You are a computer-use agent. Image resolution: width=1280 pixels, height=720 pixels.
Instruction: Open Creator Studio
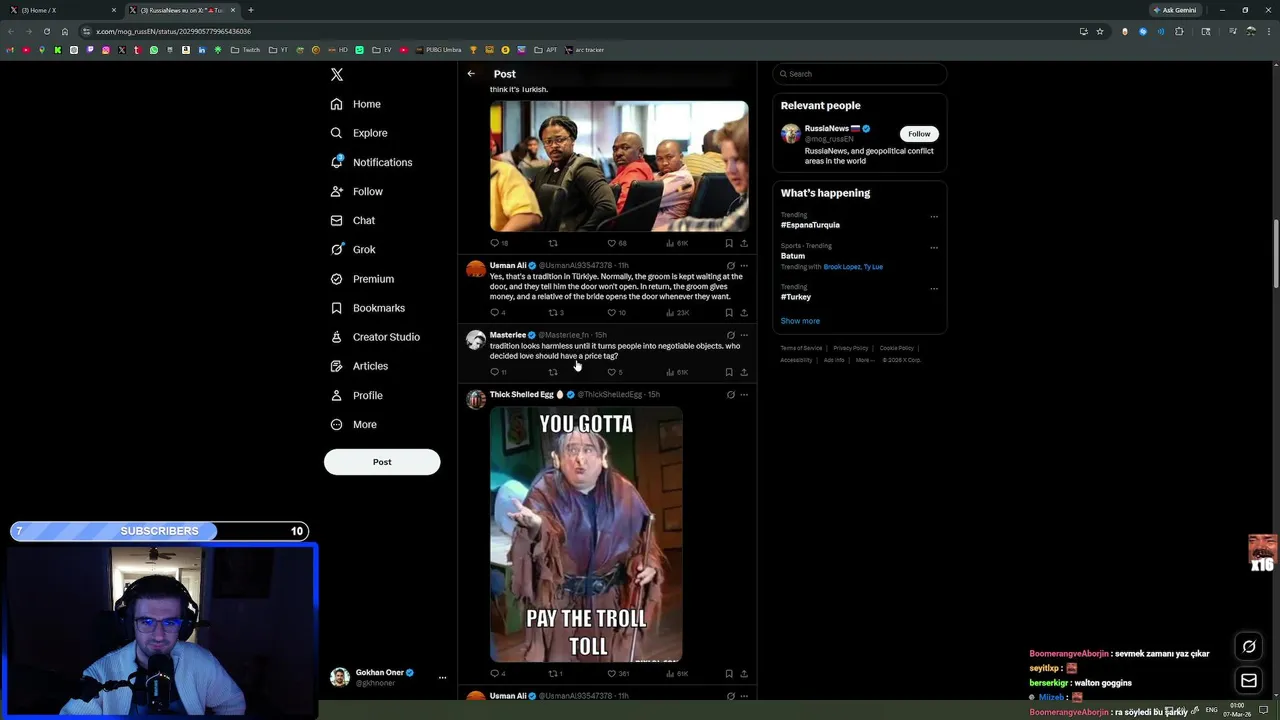click(x=375, y=337)
